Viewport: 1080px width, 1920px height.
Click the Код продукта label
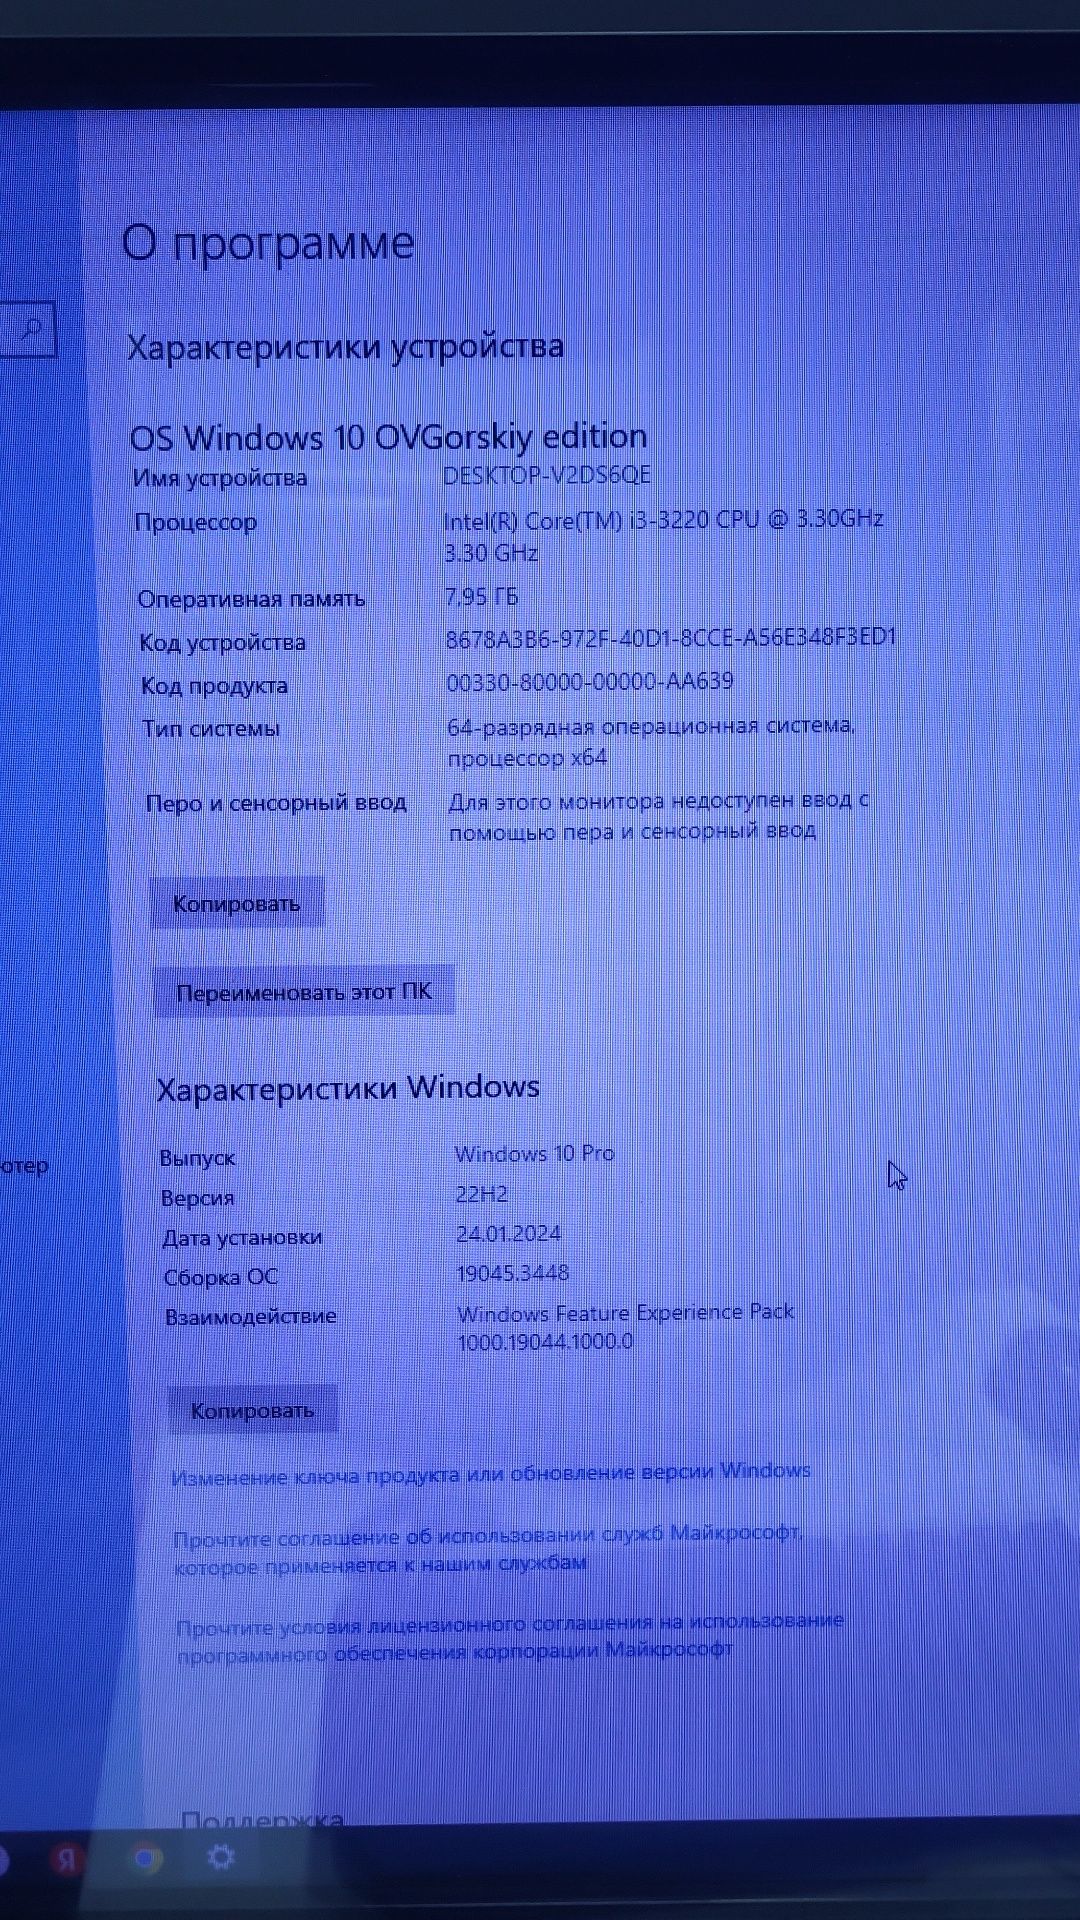[x=214, y=685]
